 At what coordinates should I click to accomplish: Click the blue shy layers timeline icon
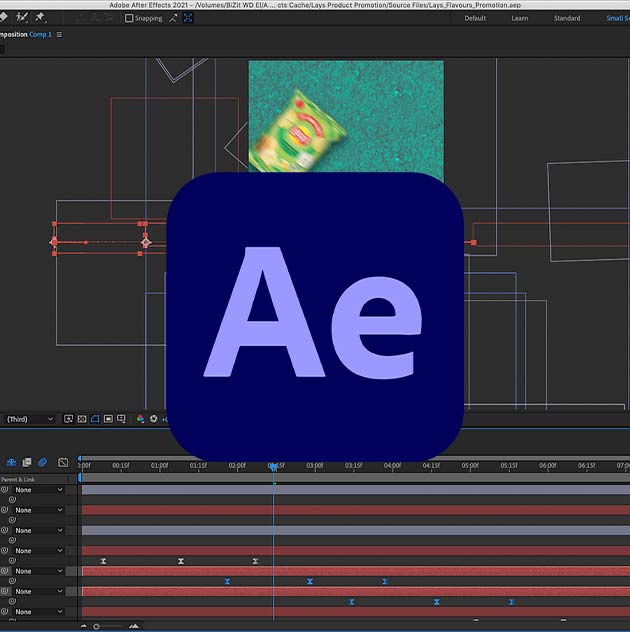tap(12, 463)
